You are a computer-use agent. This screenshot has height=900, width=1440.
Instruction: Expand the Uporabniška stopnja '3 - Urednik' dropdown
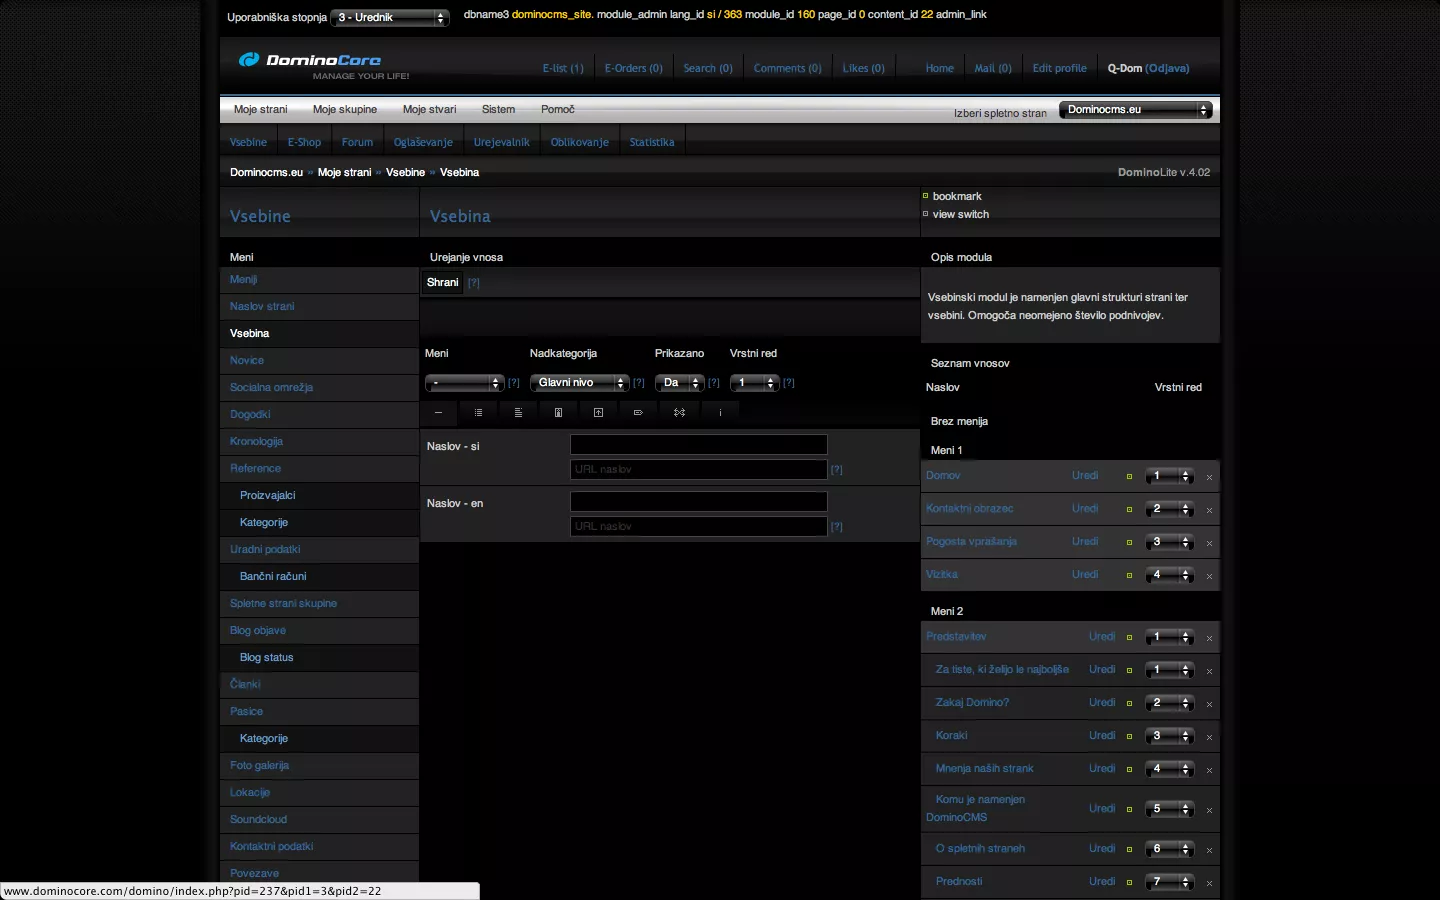click(x=390, y=18)
